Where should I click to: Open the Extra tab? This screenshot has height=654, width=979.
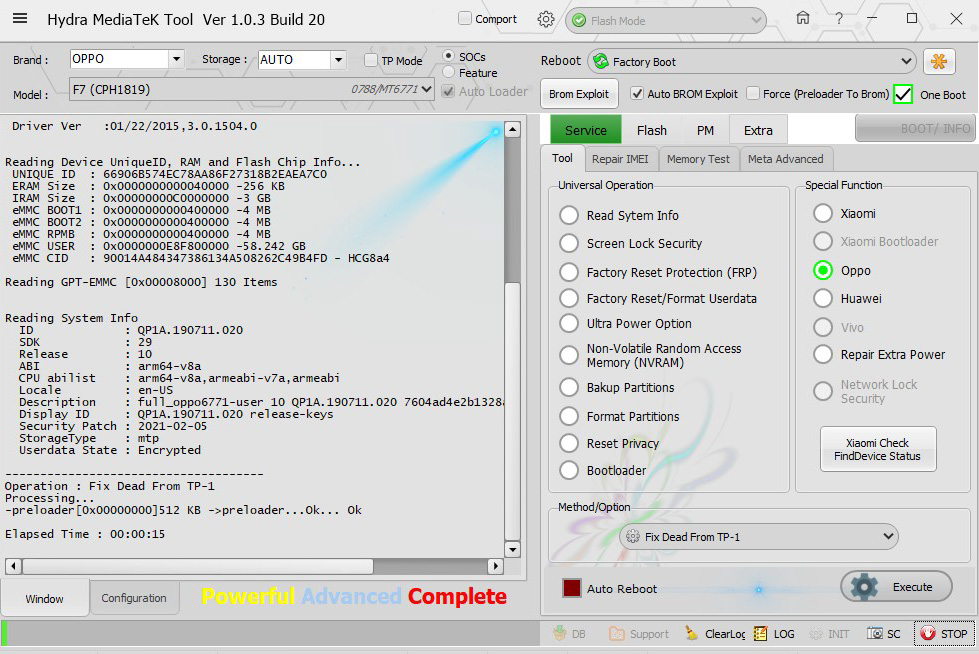[x=758, y=130]
